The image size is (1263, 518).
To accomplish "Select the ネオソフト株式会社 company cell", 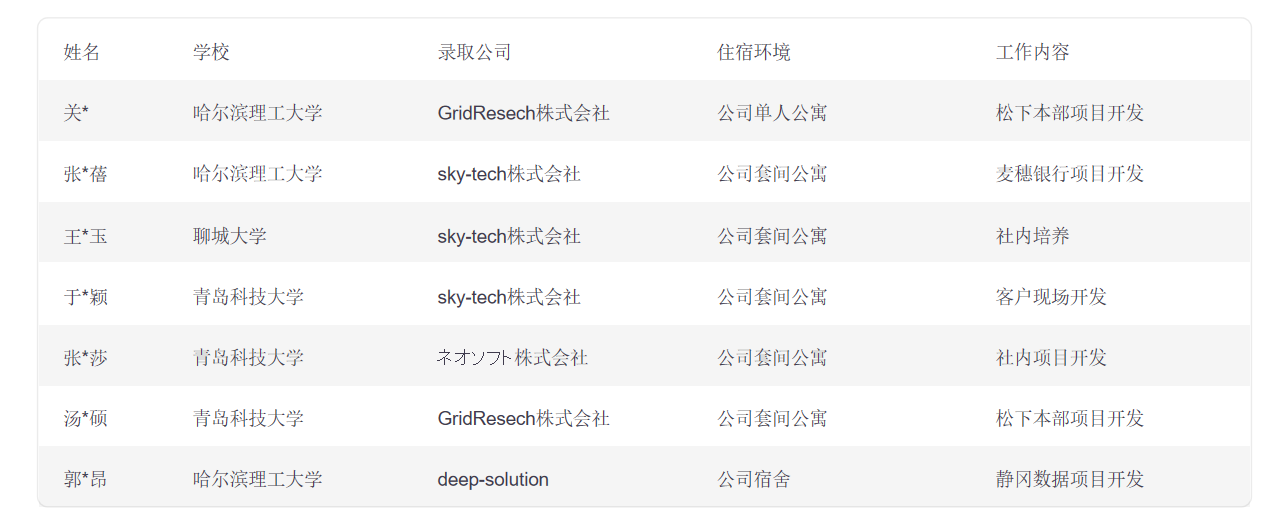I will [x=512, y=358].
